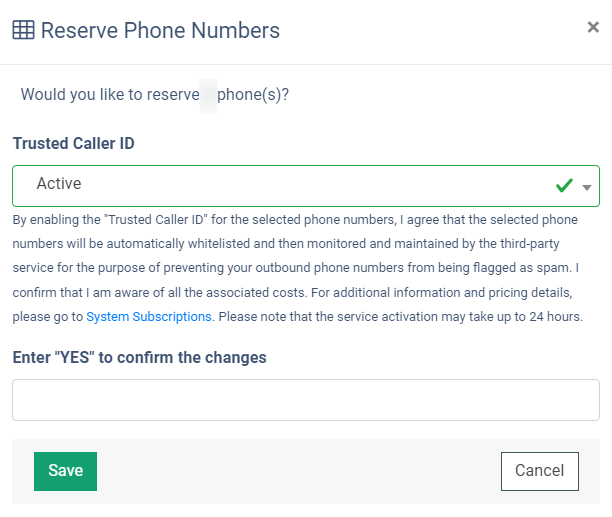
Task: Click the table grid icon in header
Action: [x=23, y=30]
